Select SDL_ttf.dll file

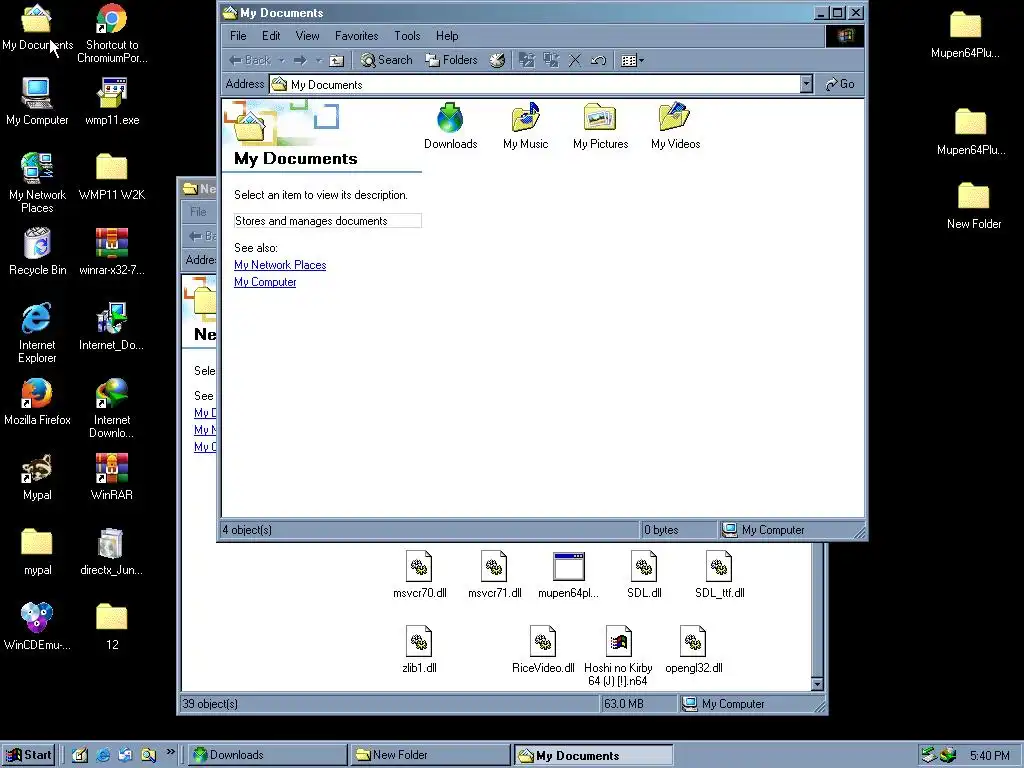pos(719,575)
